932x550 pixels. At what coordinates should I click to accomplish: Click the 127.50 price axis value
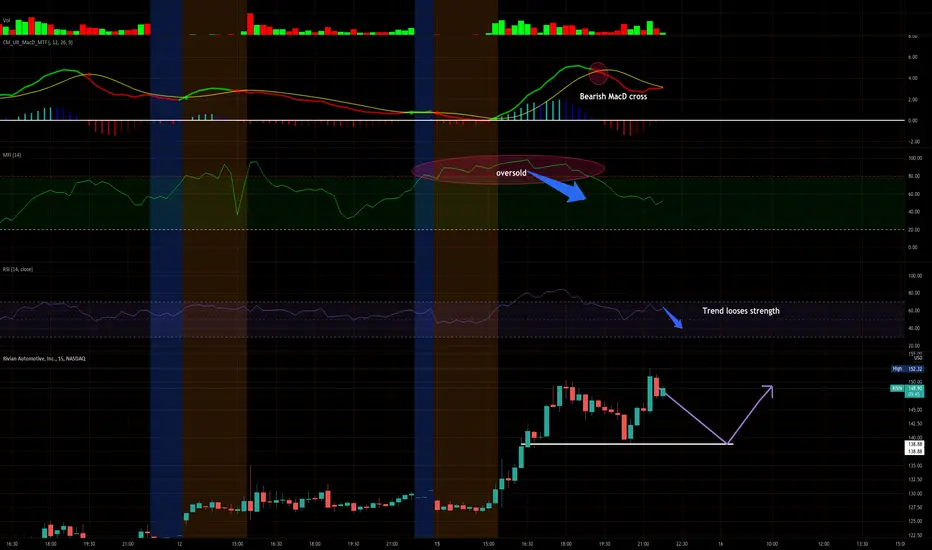click(915, 507)
